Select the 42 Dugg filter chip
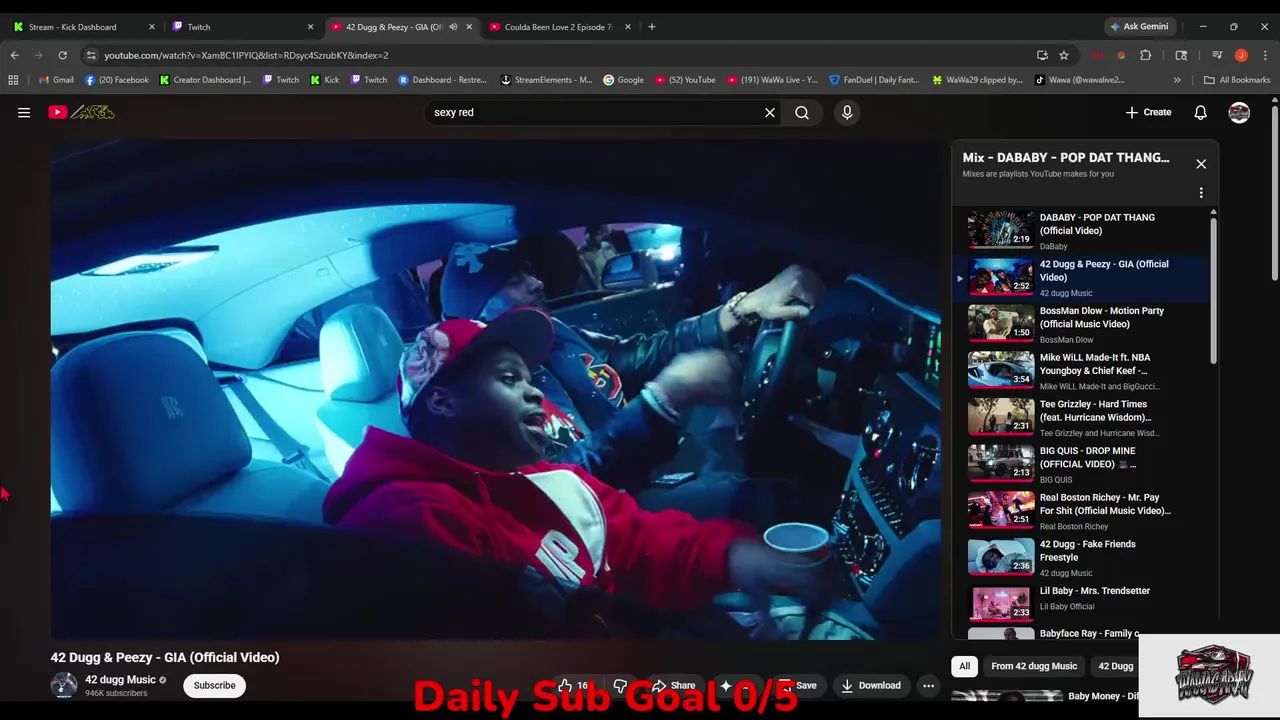Screen dimensions: 1280x720 click(1116, 666)
